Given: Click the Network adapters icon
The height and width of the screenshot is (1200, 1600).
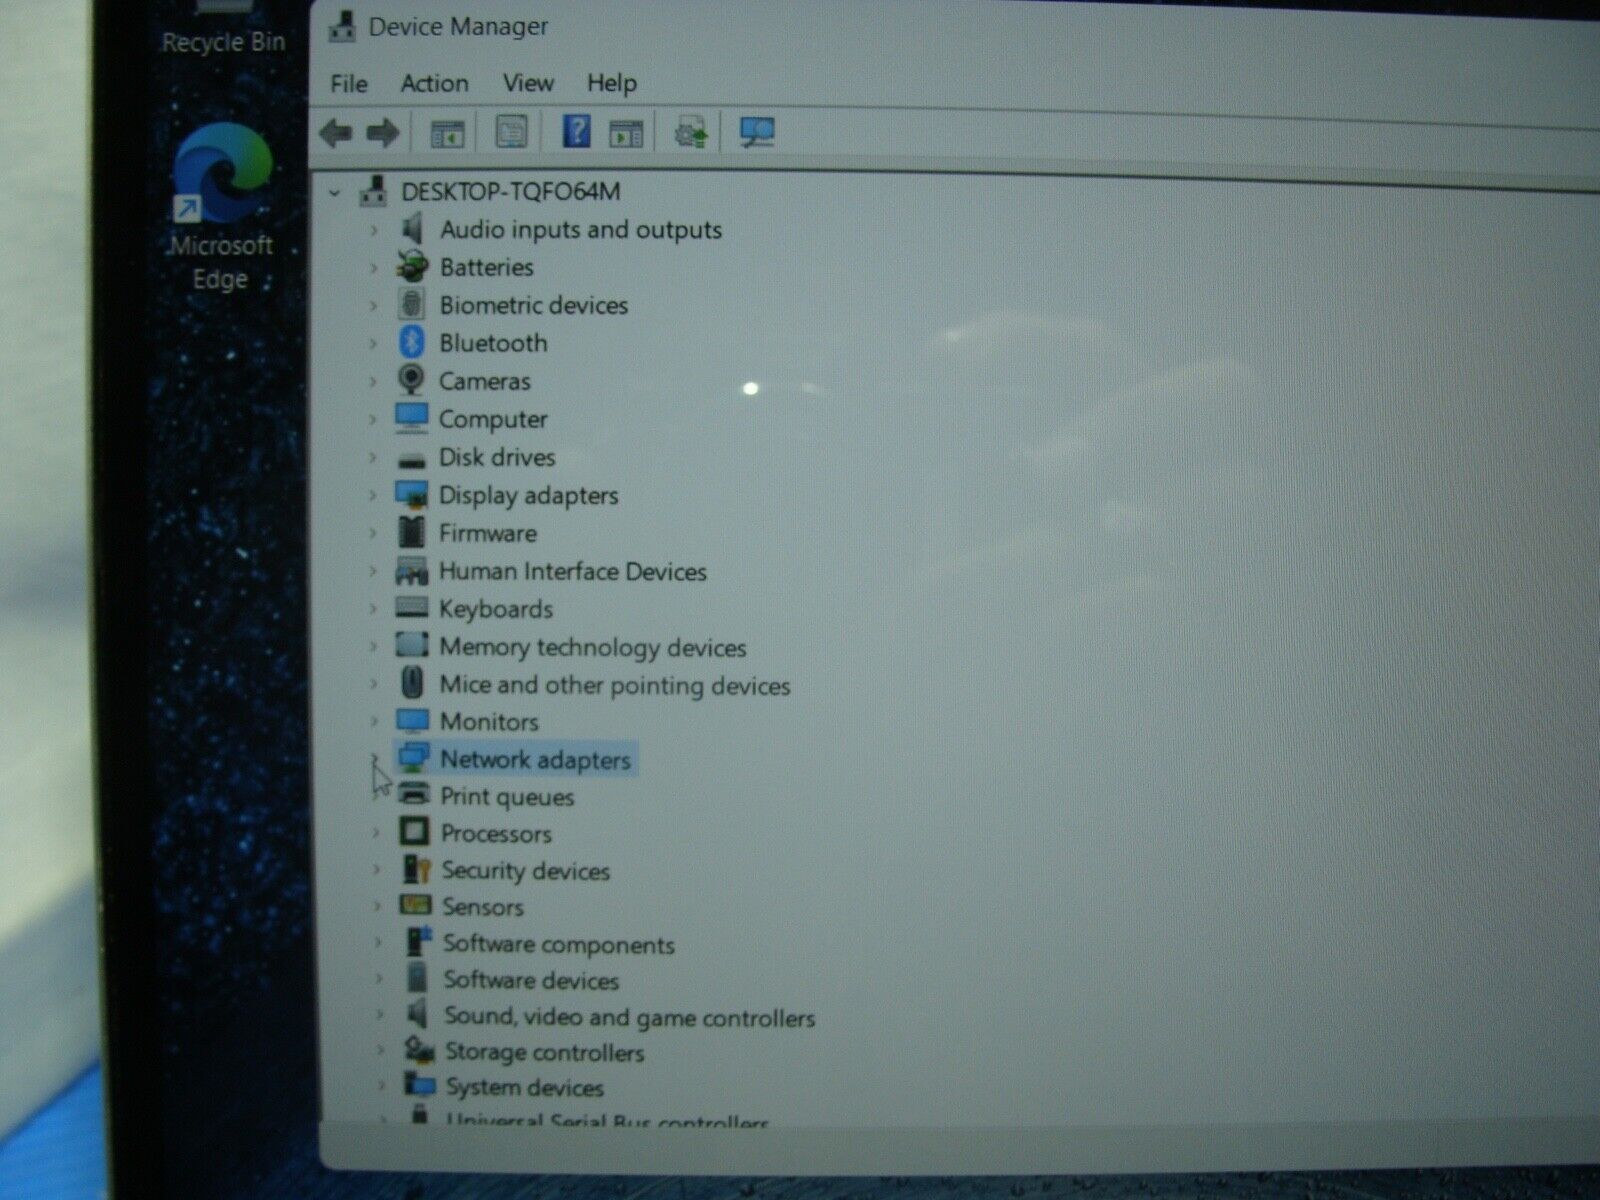Looking at the screenshot, I should click(x=414, y=758).
